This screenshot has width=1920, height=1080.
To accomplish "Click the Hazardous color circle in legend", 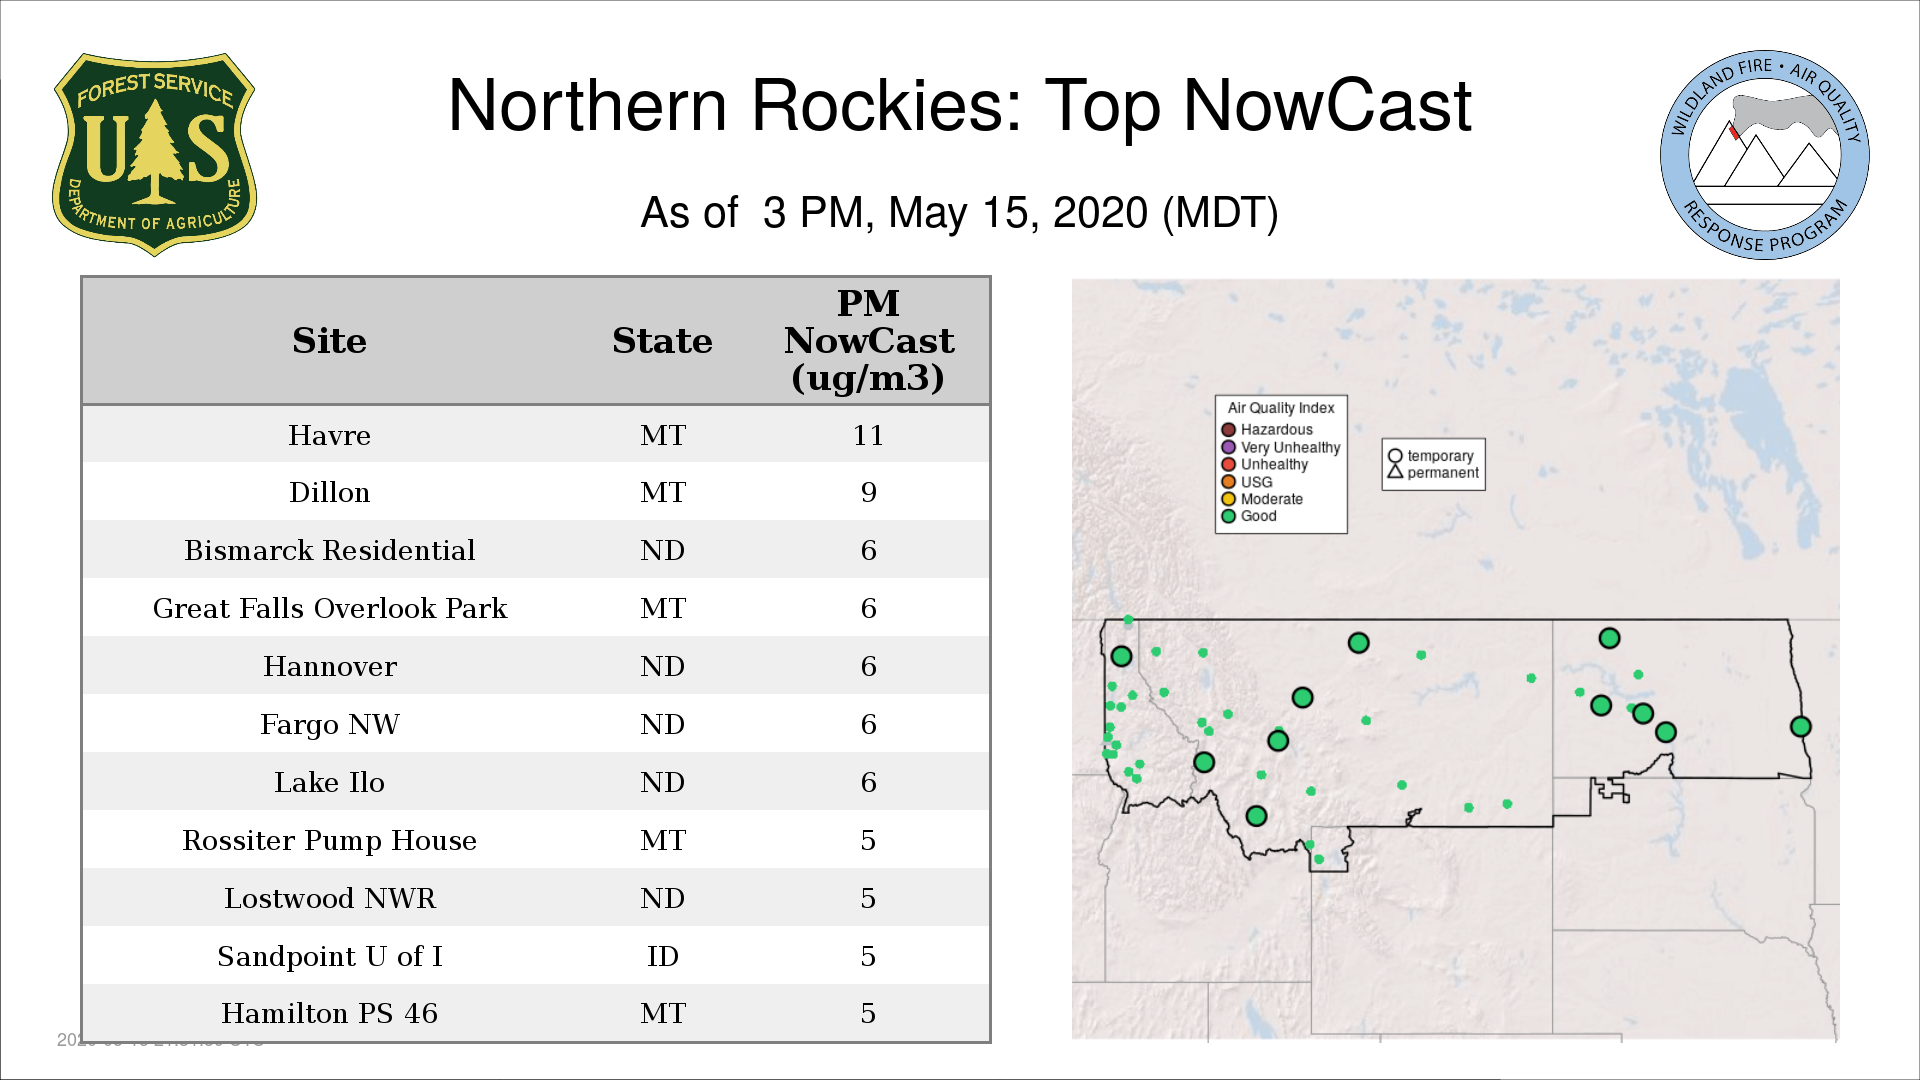I will 1228,430.
